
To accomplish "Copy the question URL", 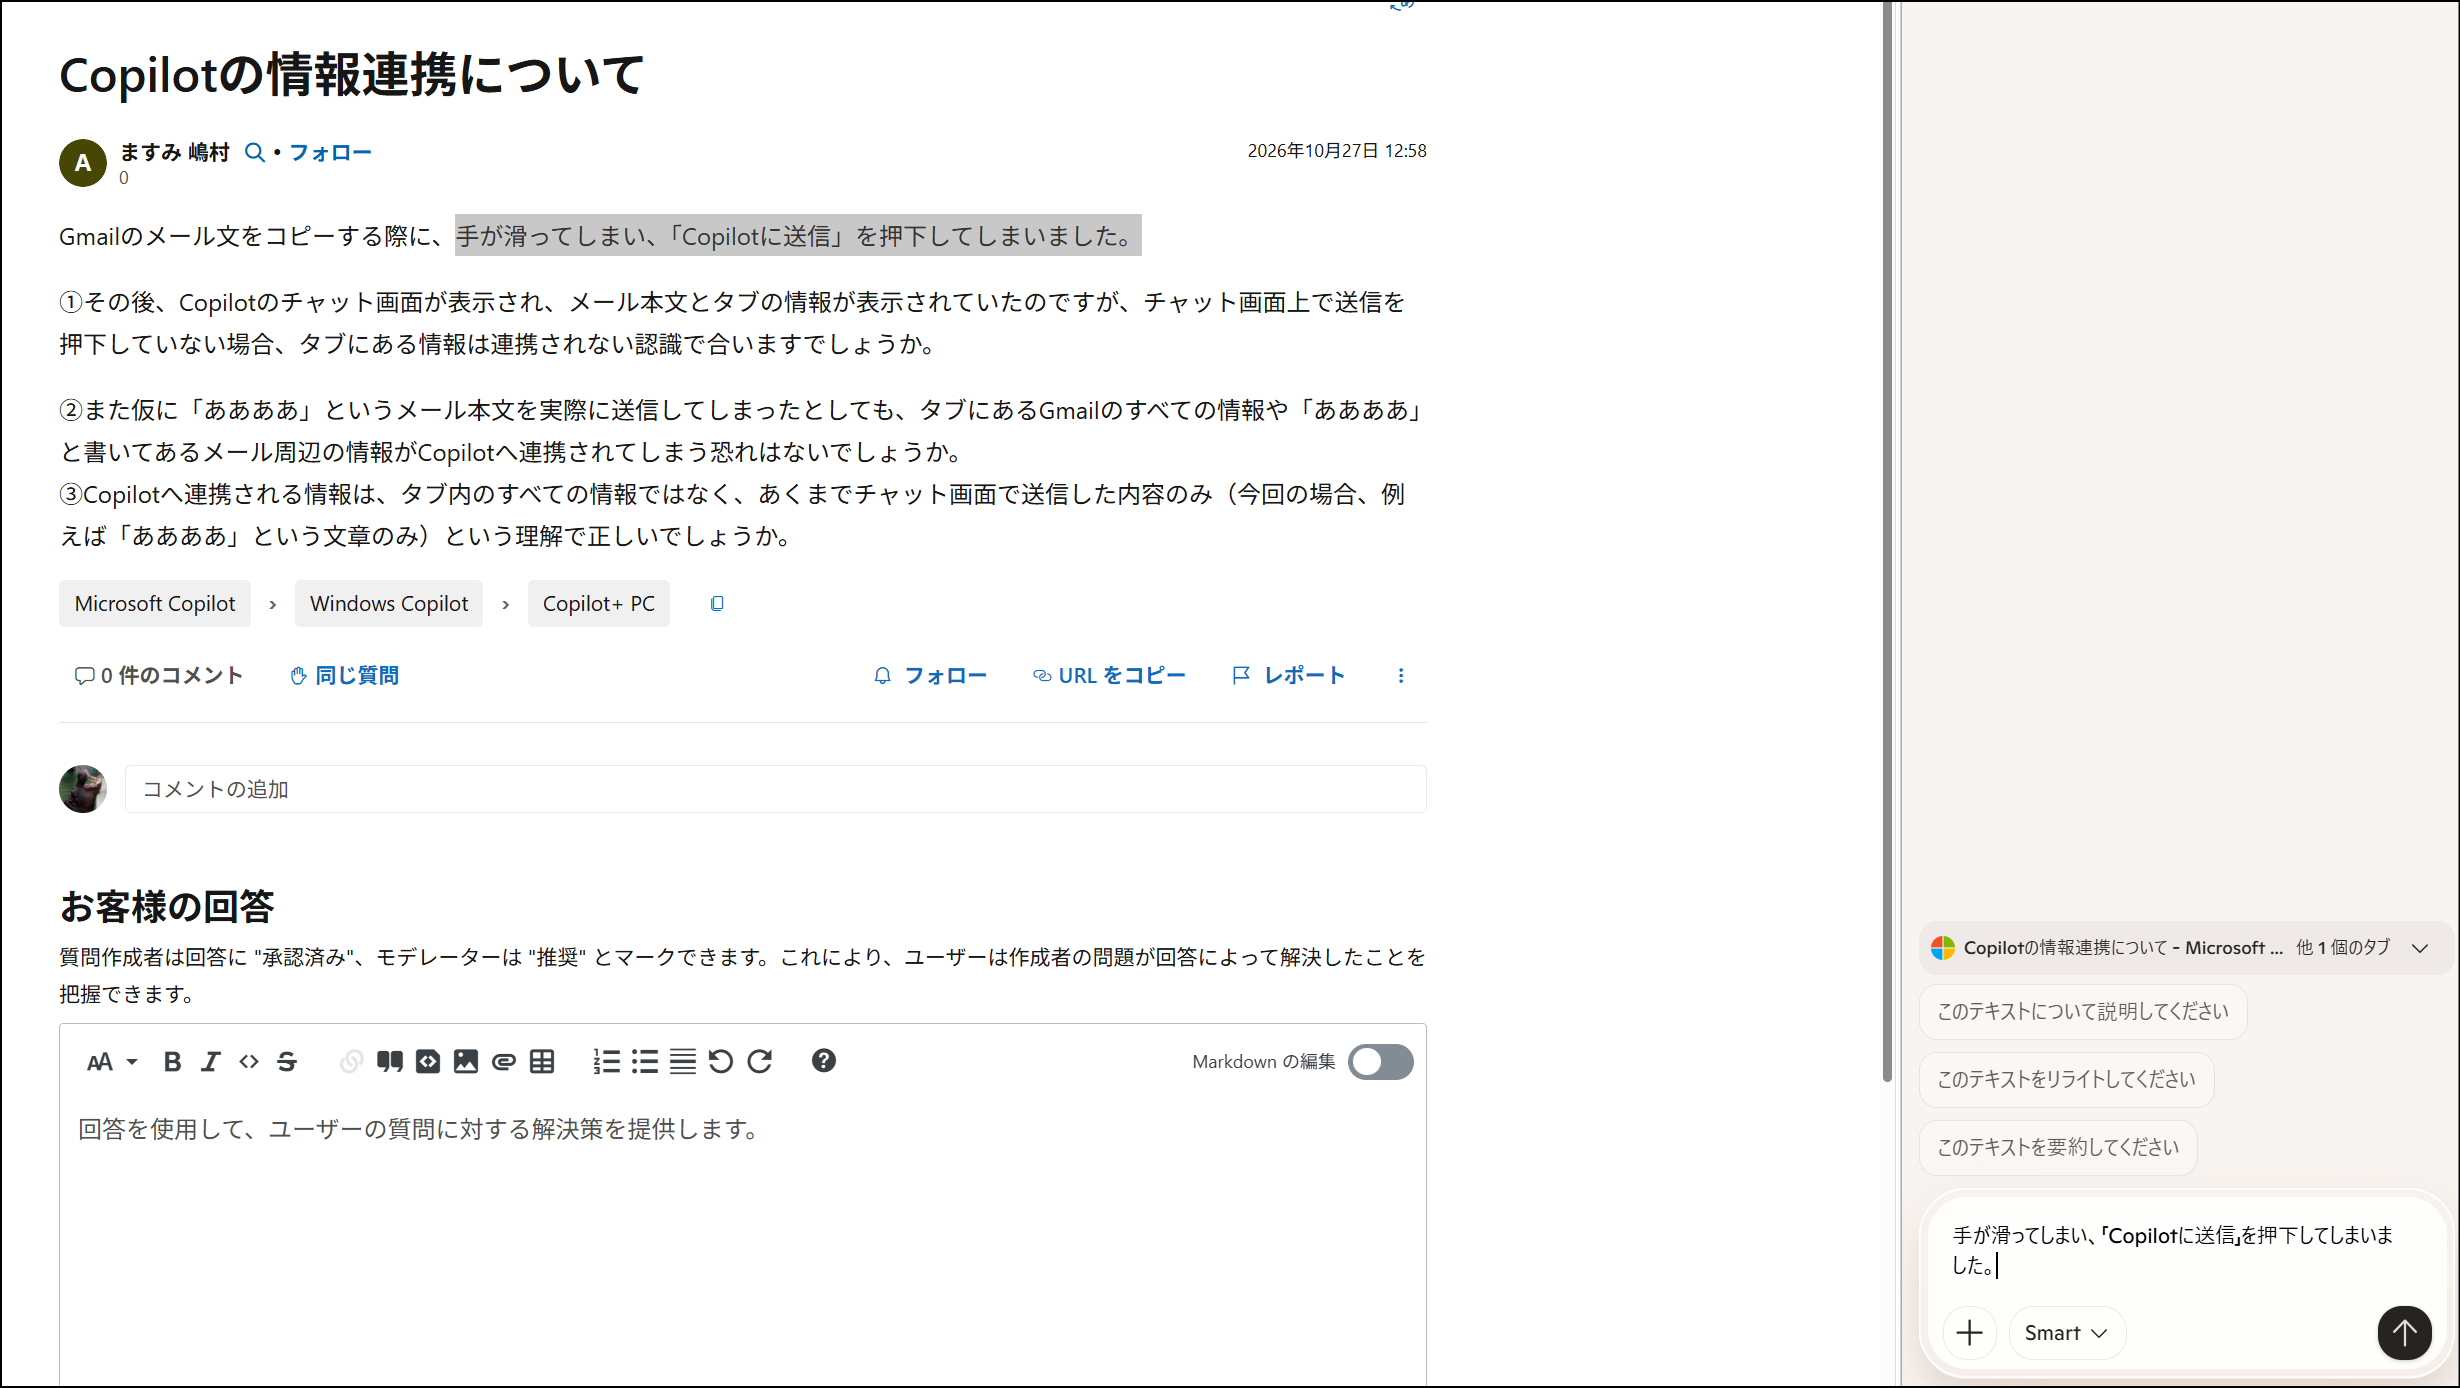I will coord(1109,676).
